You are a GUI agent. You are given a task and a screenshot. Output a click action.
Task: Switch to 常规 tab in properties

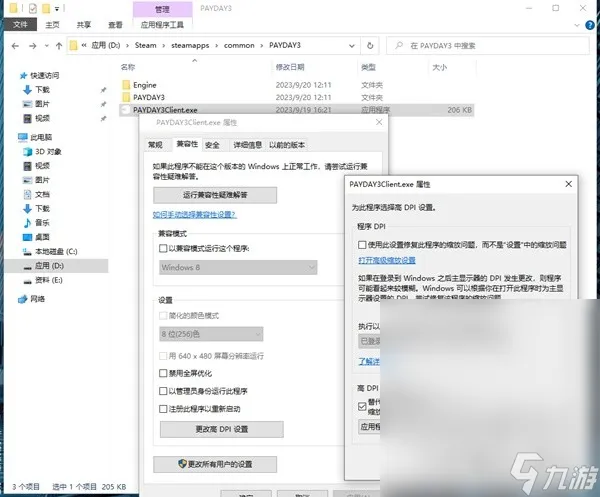click(x=155, y=145)
